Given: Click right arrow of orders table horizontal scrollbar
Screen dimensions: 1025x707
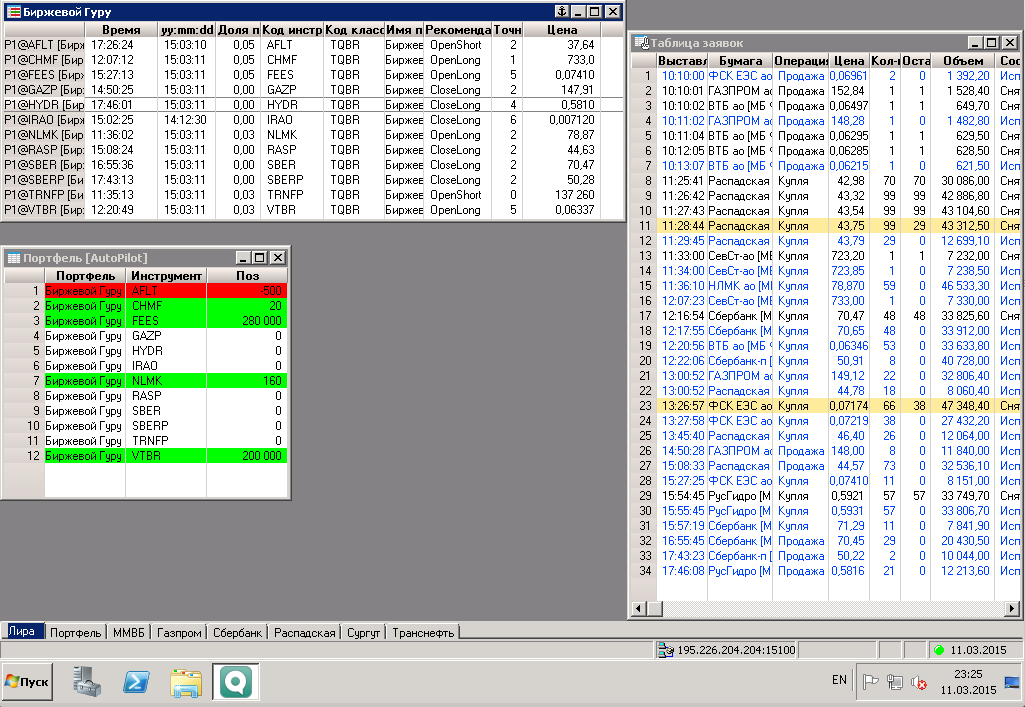Looking at the screenshot, I should (x=1012, y=608).
